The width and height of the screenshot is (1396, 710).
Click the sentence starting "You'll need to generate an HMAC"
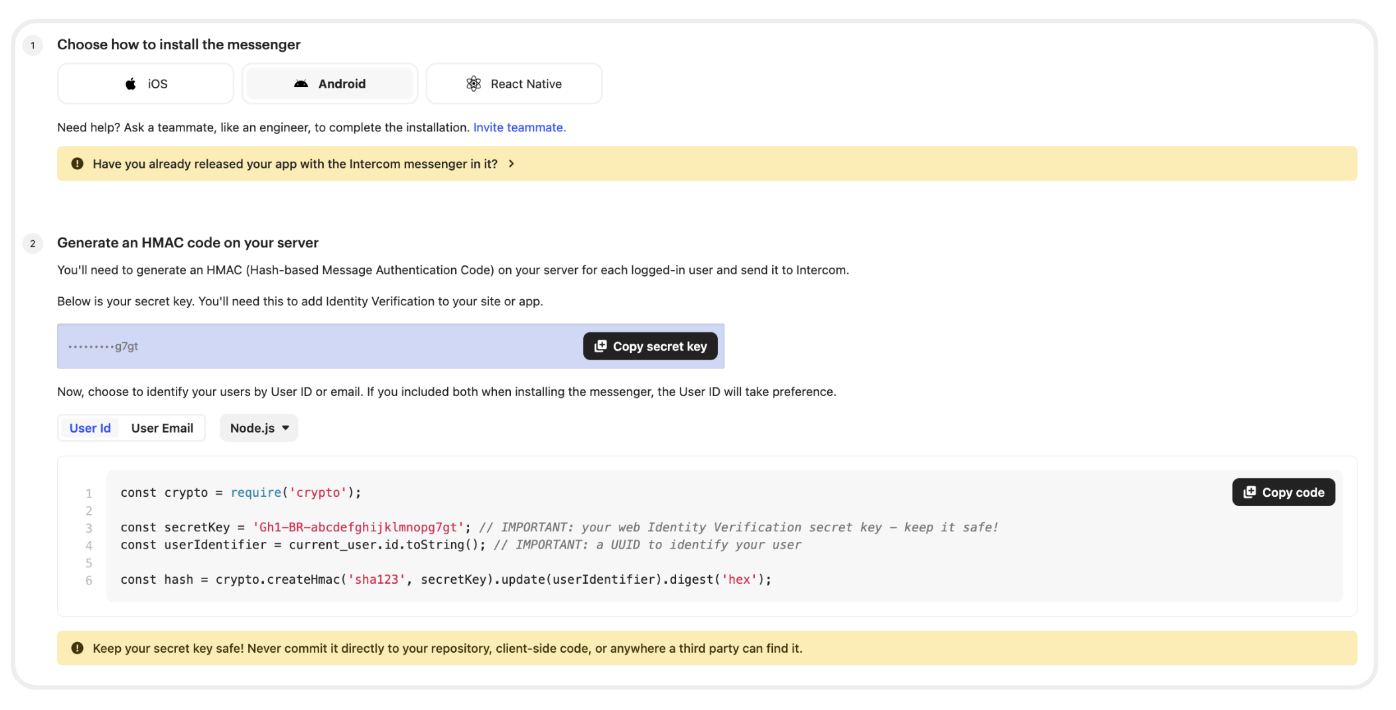coord(453,270)
